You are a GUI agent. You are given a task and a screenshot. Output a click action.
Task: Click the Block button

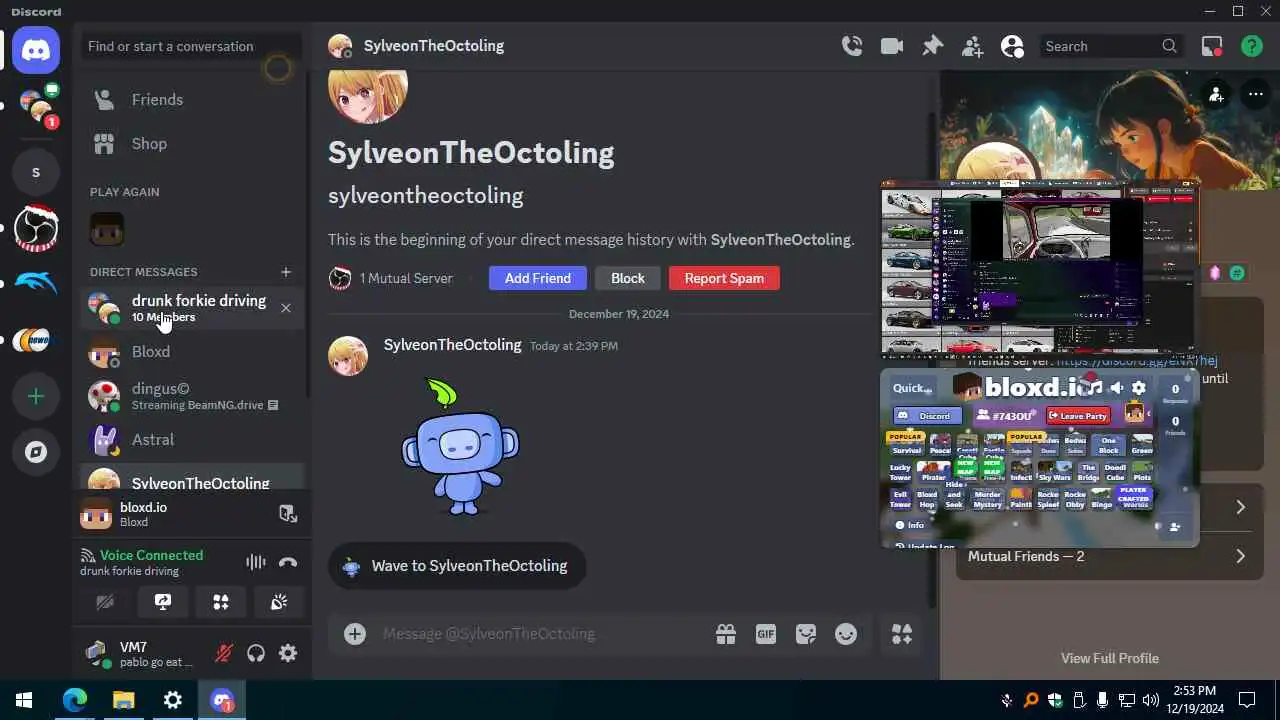tap(628, 278)
